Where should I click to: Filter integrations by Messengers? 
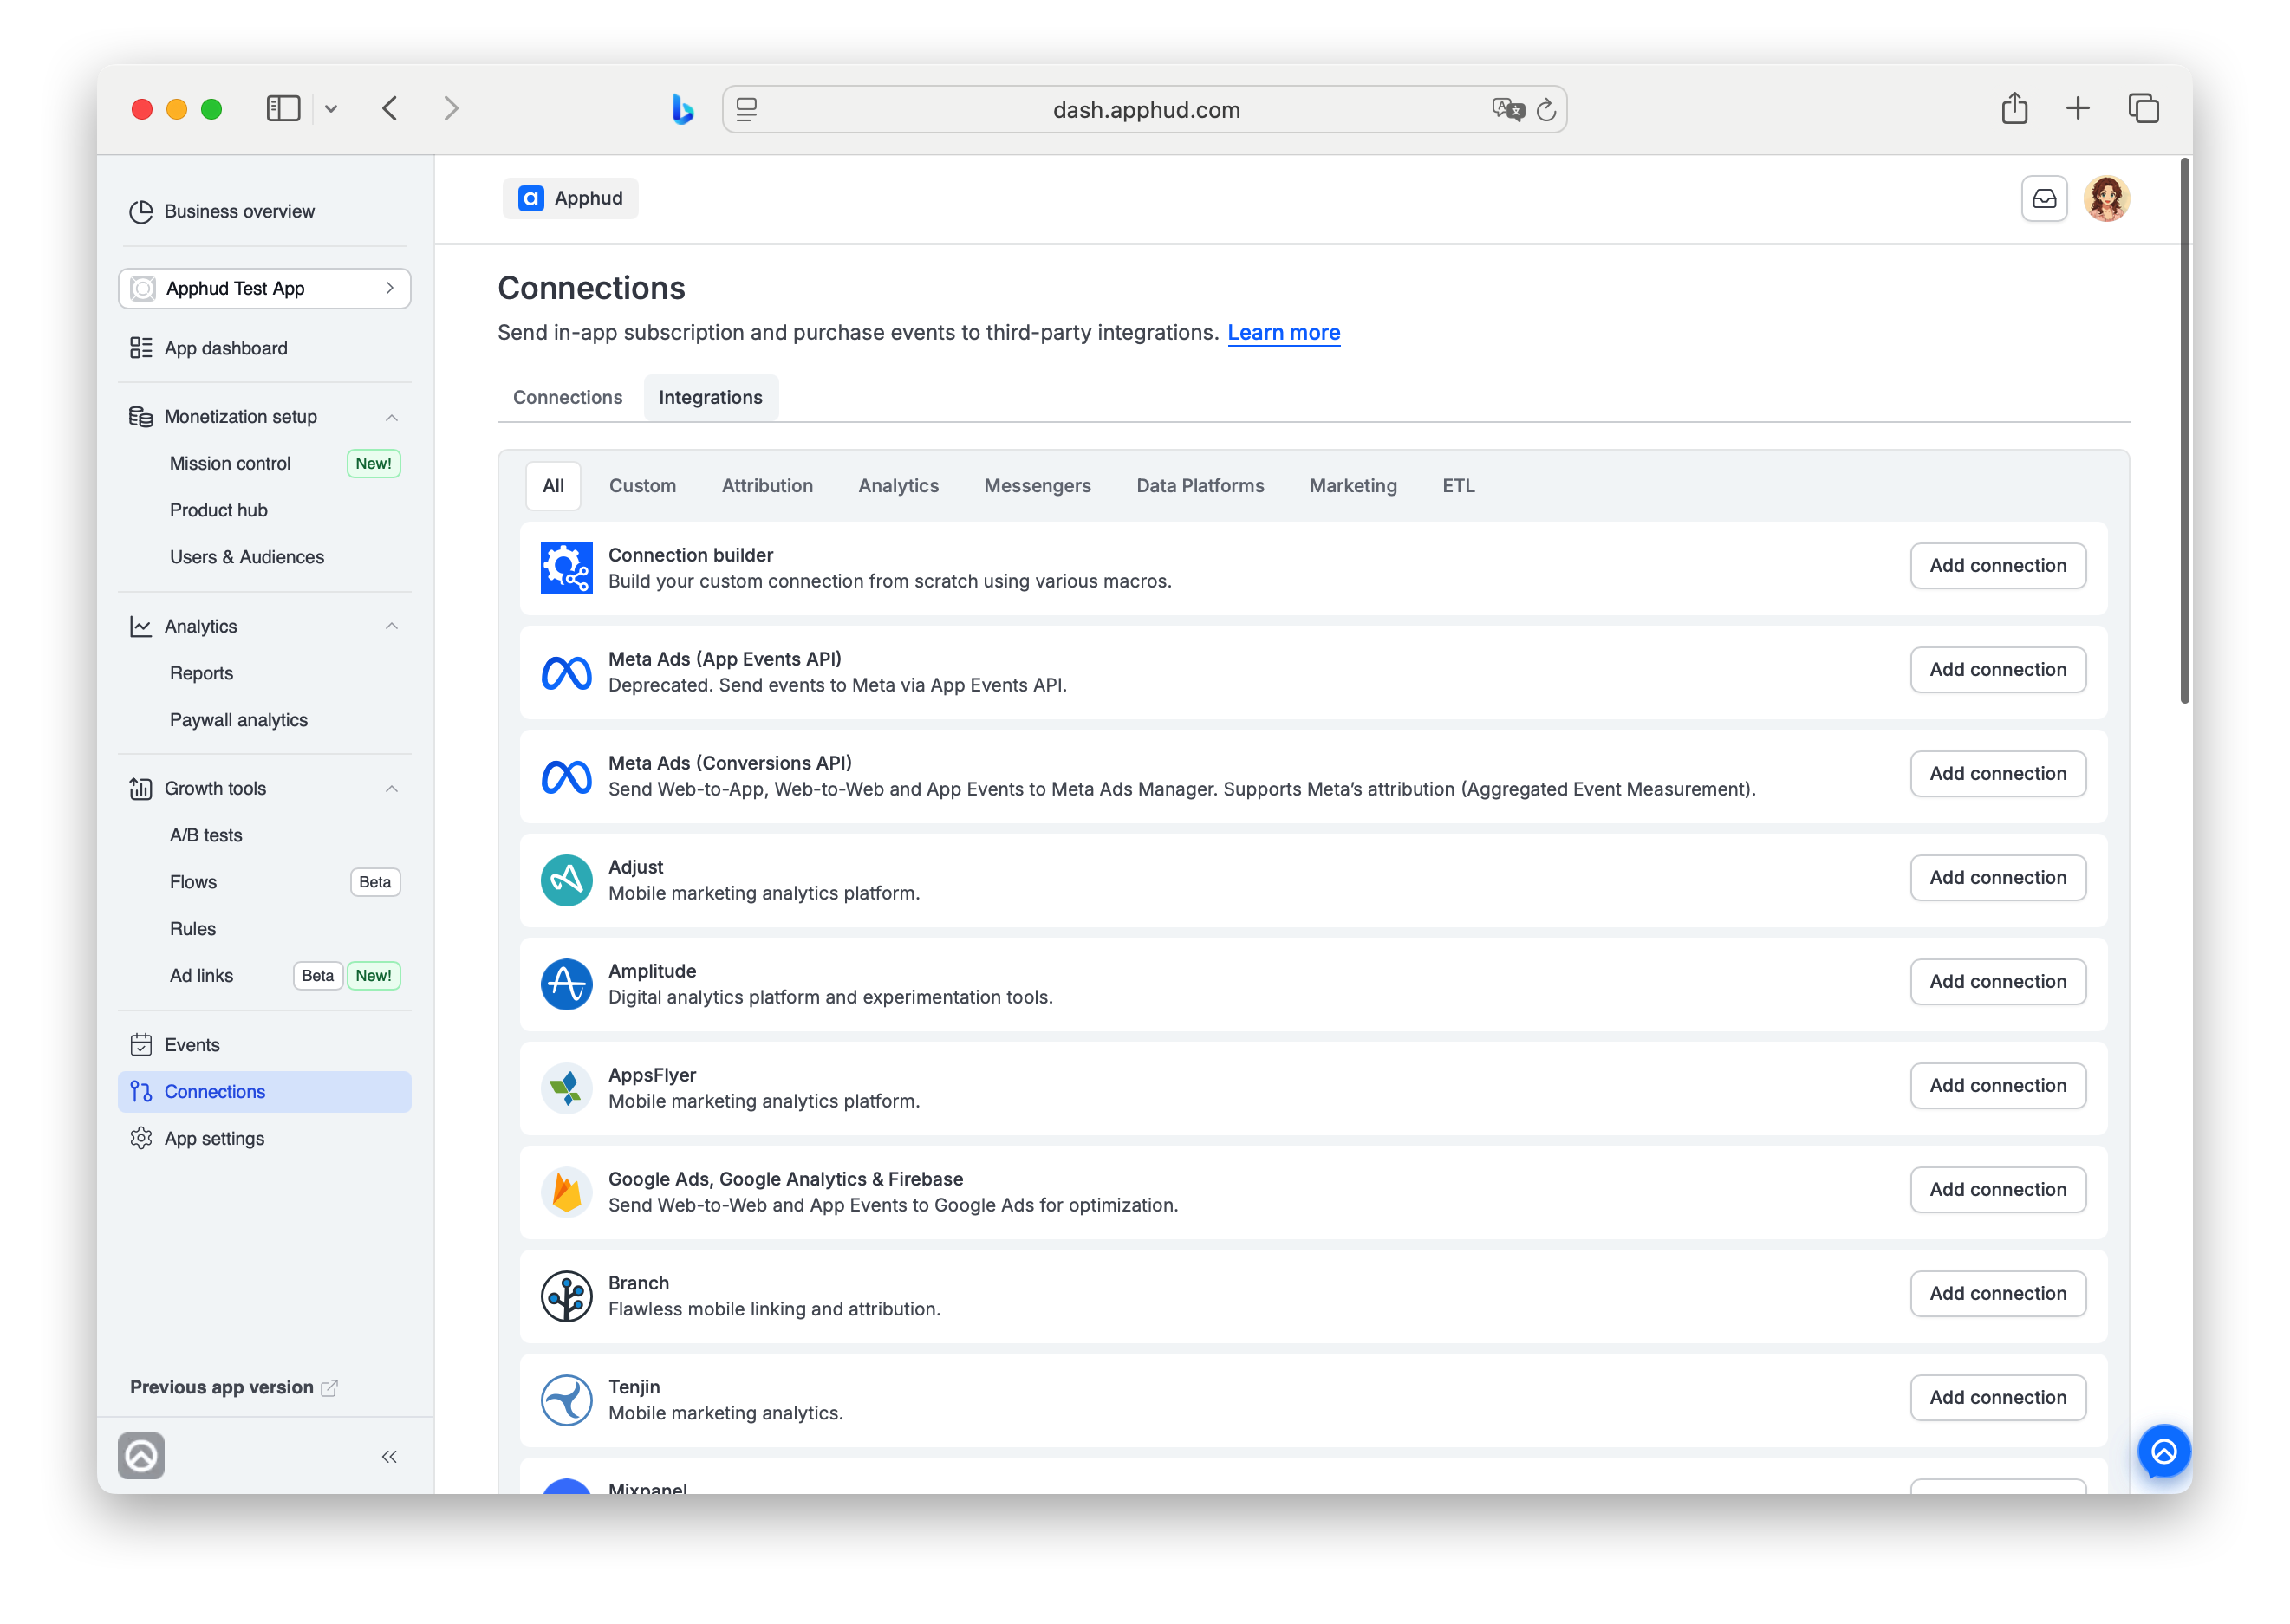point(1037,486)
